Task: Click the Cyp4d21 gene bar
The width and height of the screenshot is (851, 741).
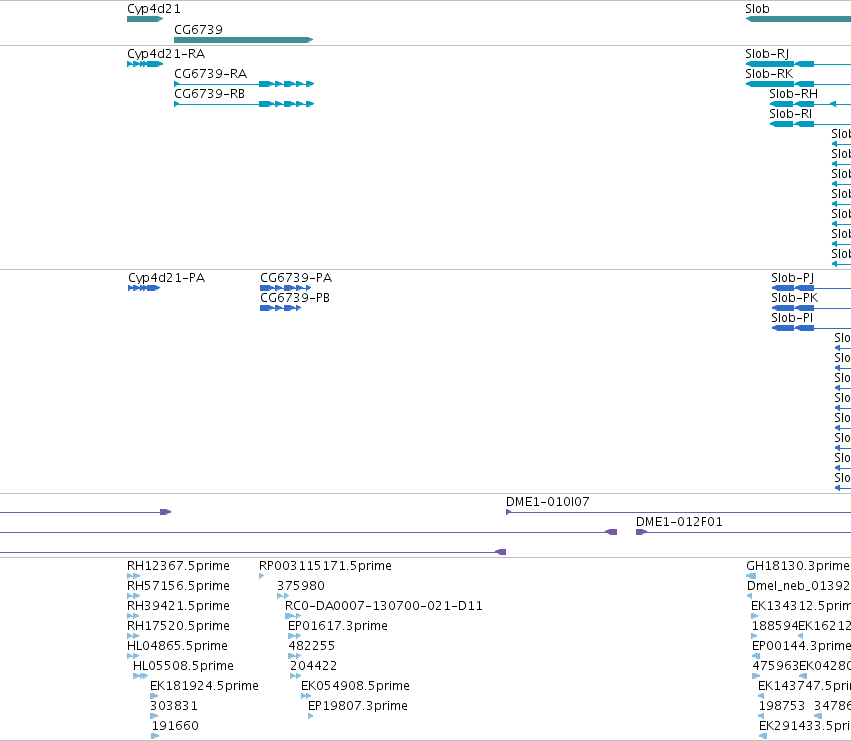Action: click(145, 19)
